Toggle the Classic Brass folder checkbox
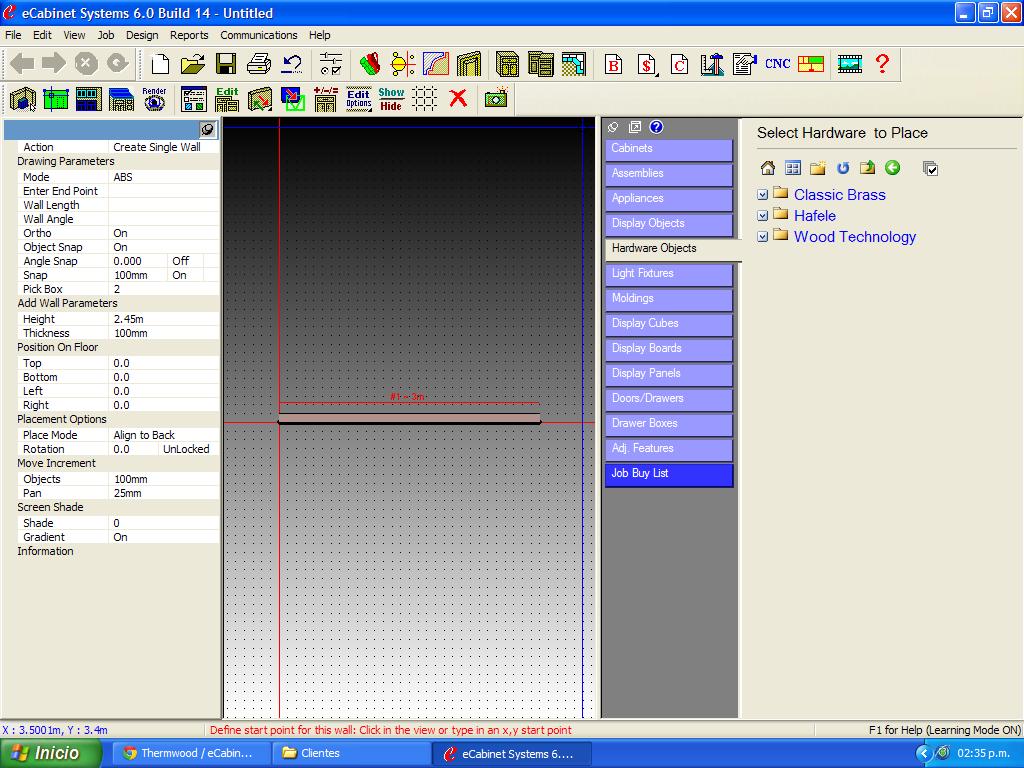The image size is (1024, 768). tap(763, 195)
